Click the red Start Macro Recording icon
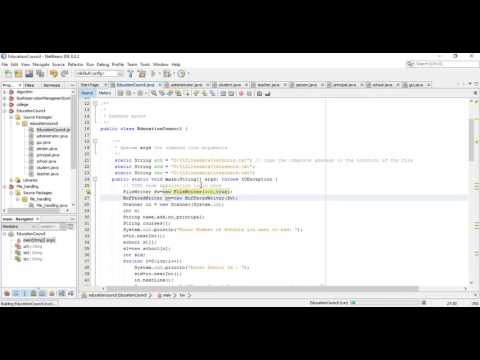 pyautogui.click(x=241, y=93)
